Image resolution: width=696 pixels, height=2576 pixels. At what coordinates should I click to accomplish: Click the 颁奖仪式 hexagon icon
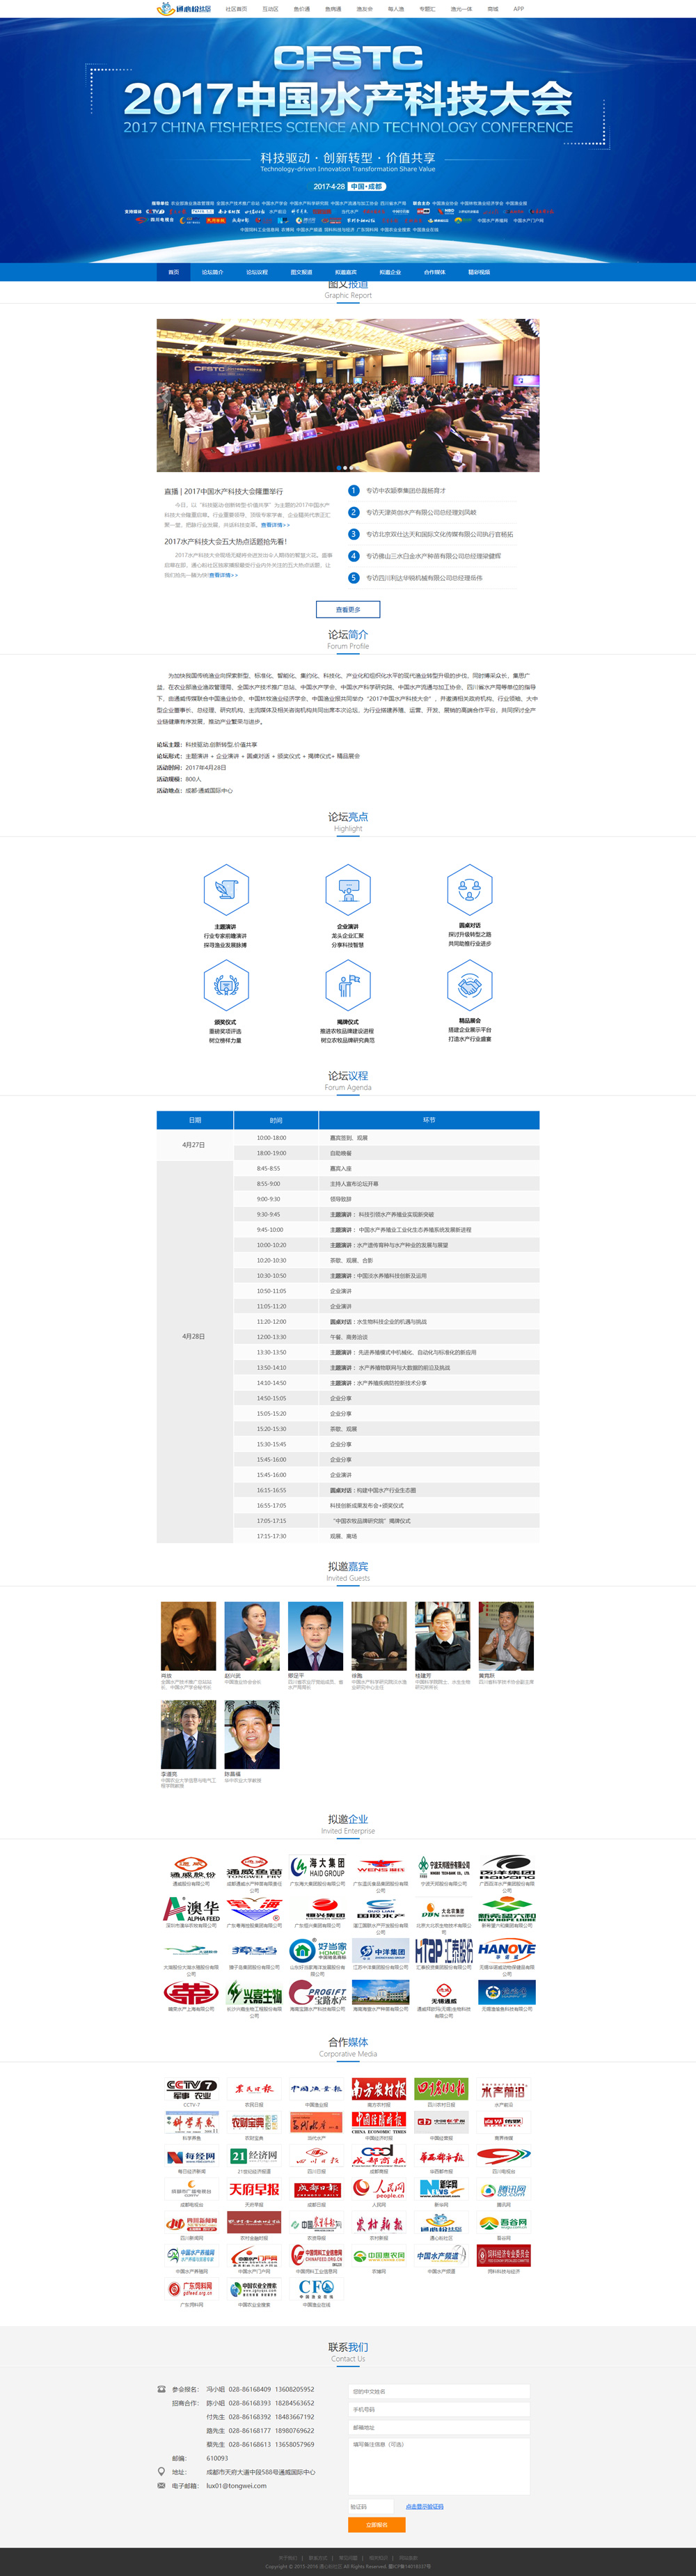tap(226, 984)
